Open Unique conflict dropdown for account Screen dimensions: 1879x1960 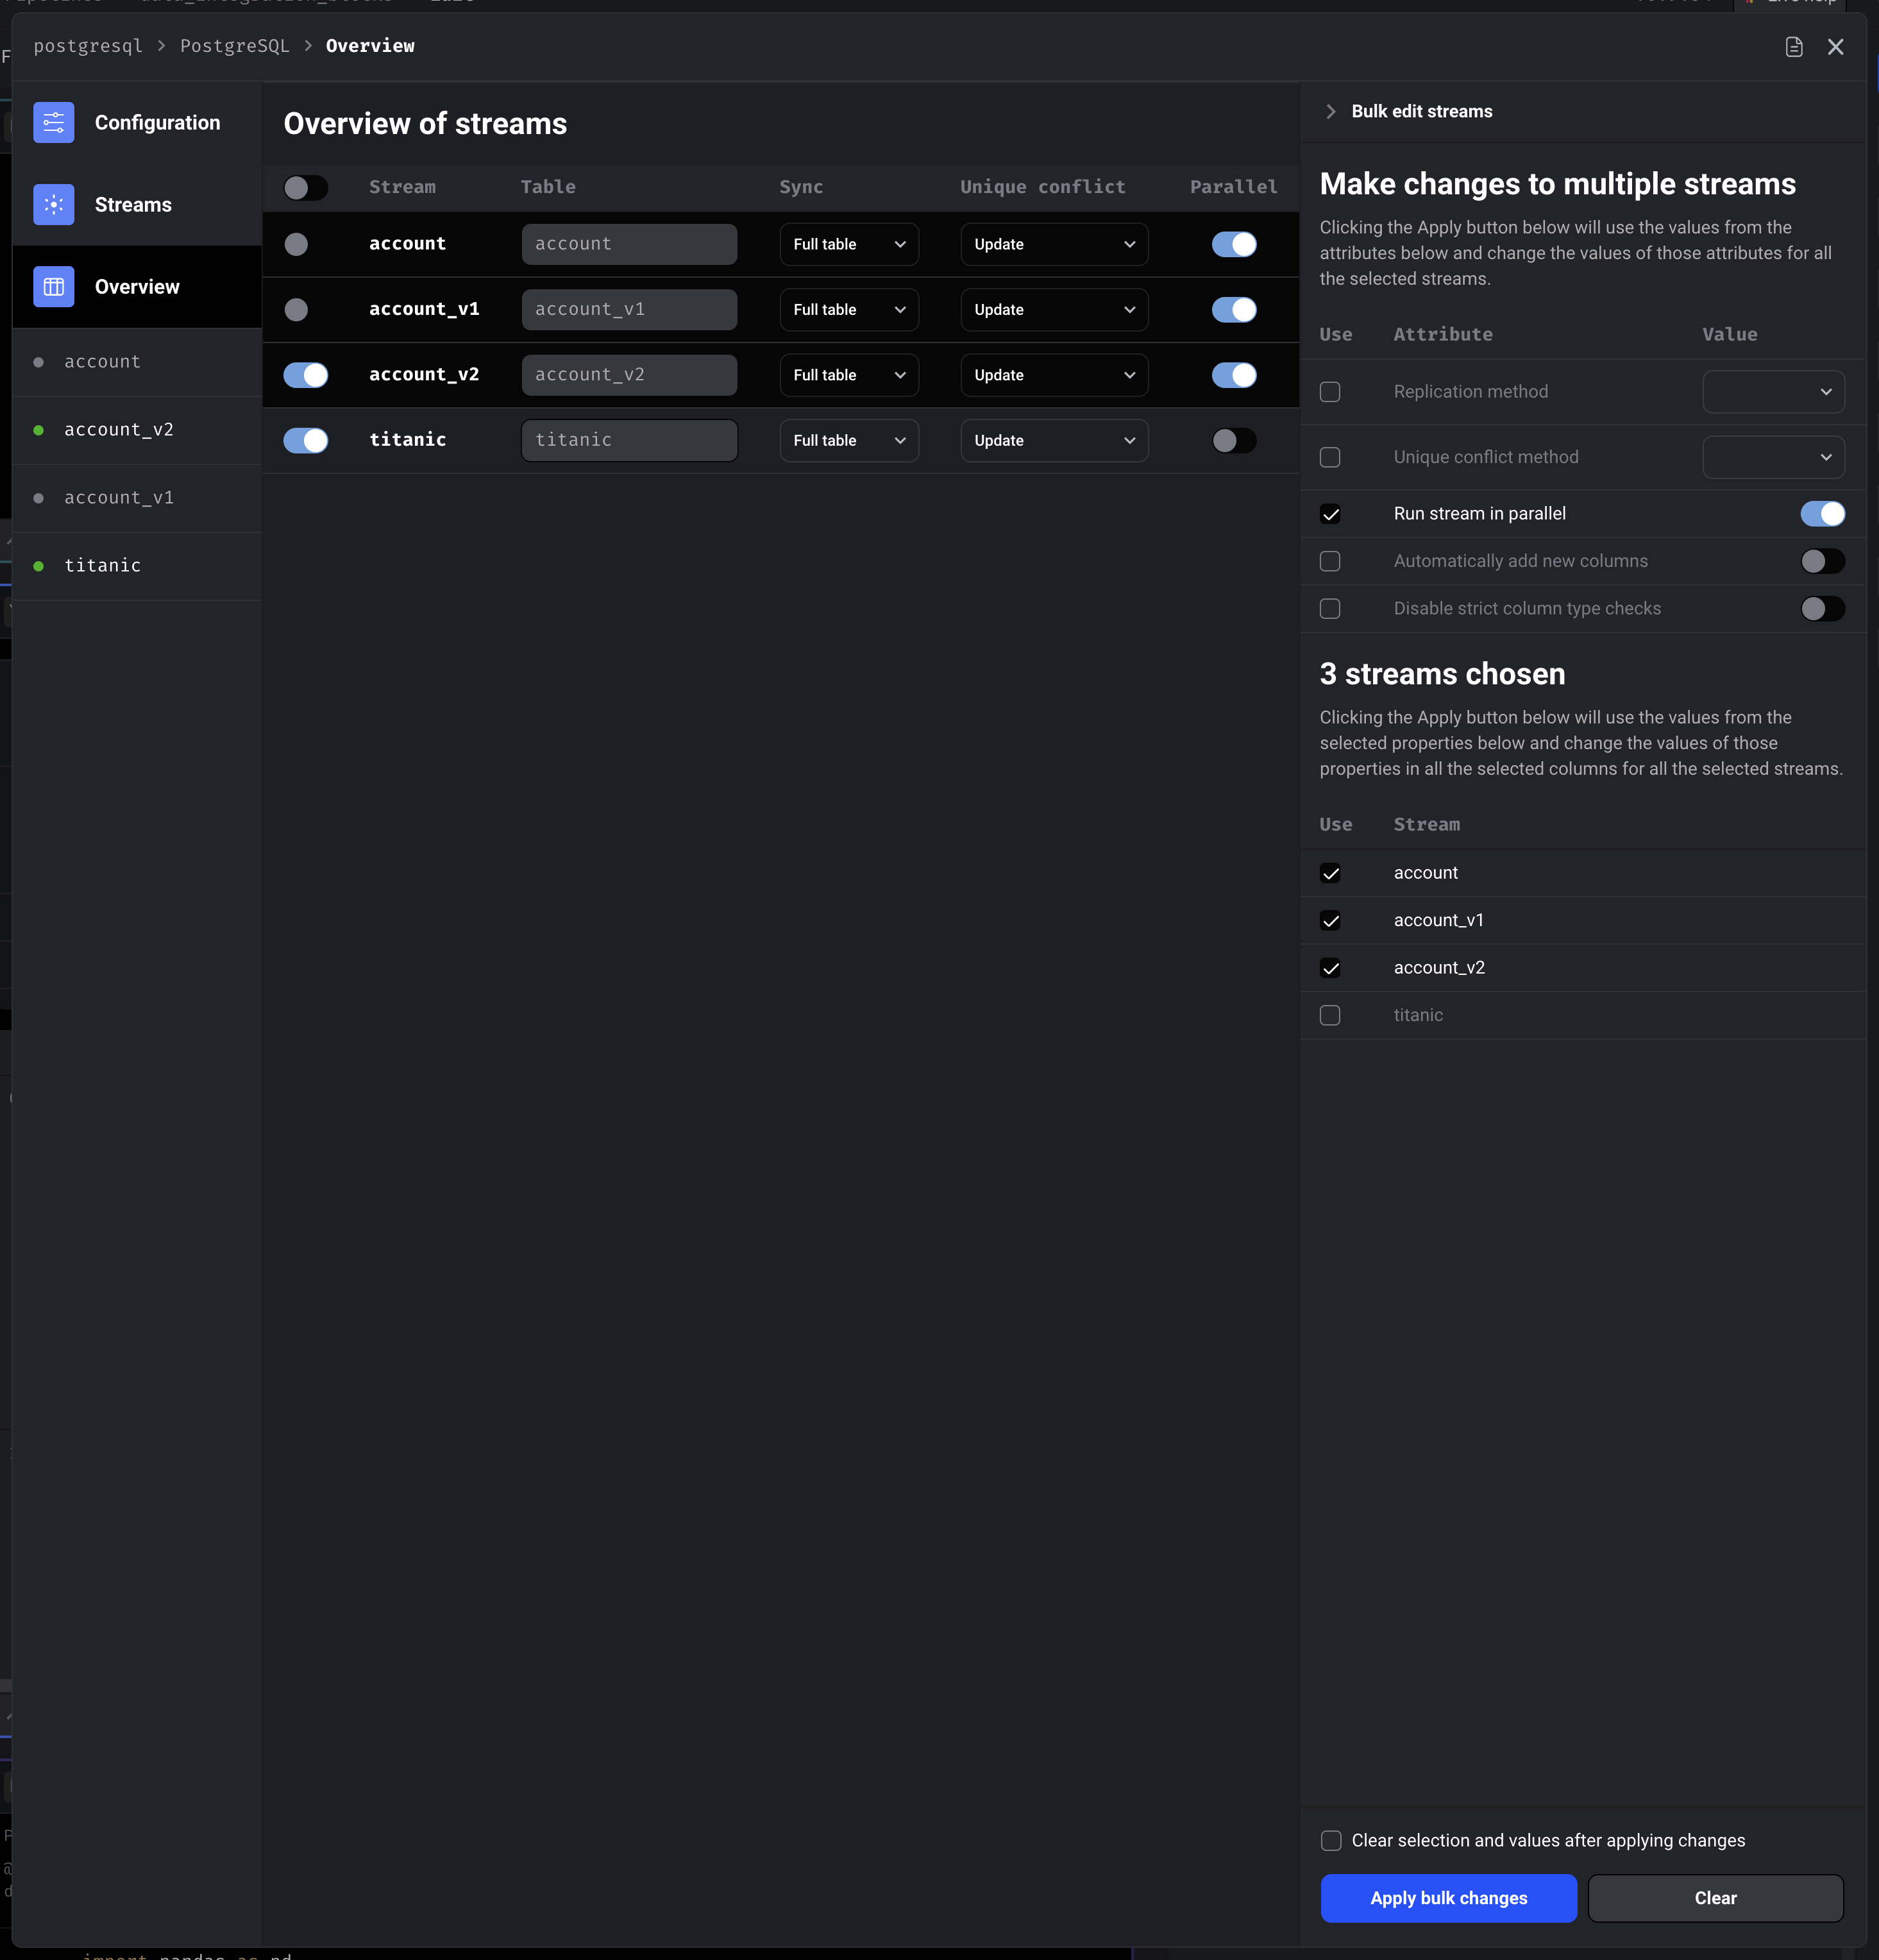pyautogui.click(x=1054, y=244)
